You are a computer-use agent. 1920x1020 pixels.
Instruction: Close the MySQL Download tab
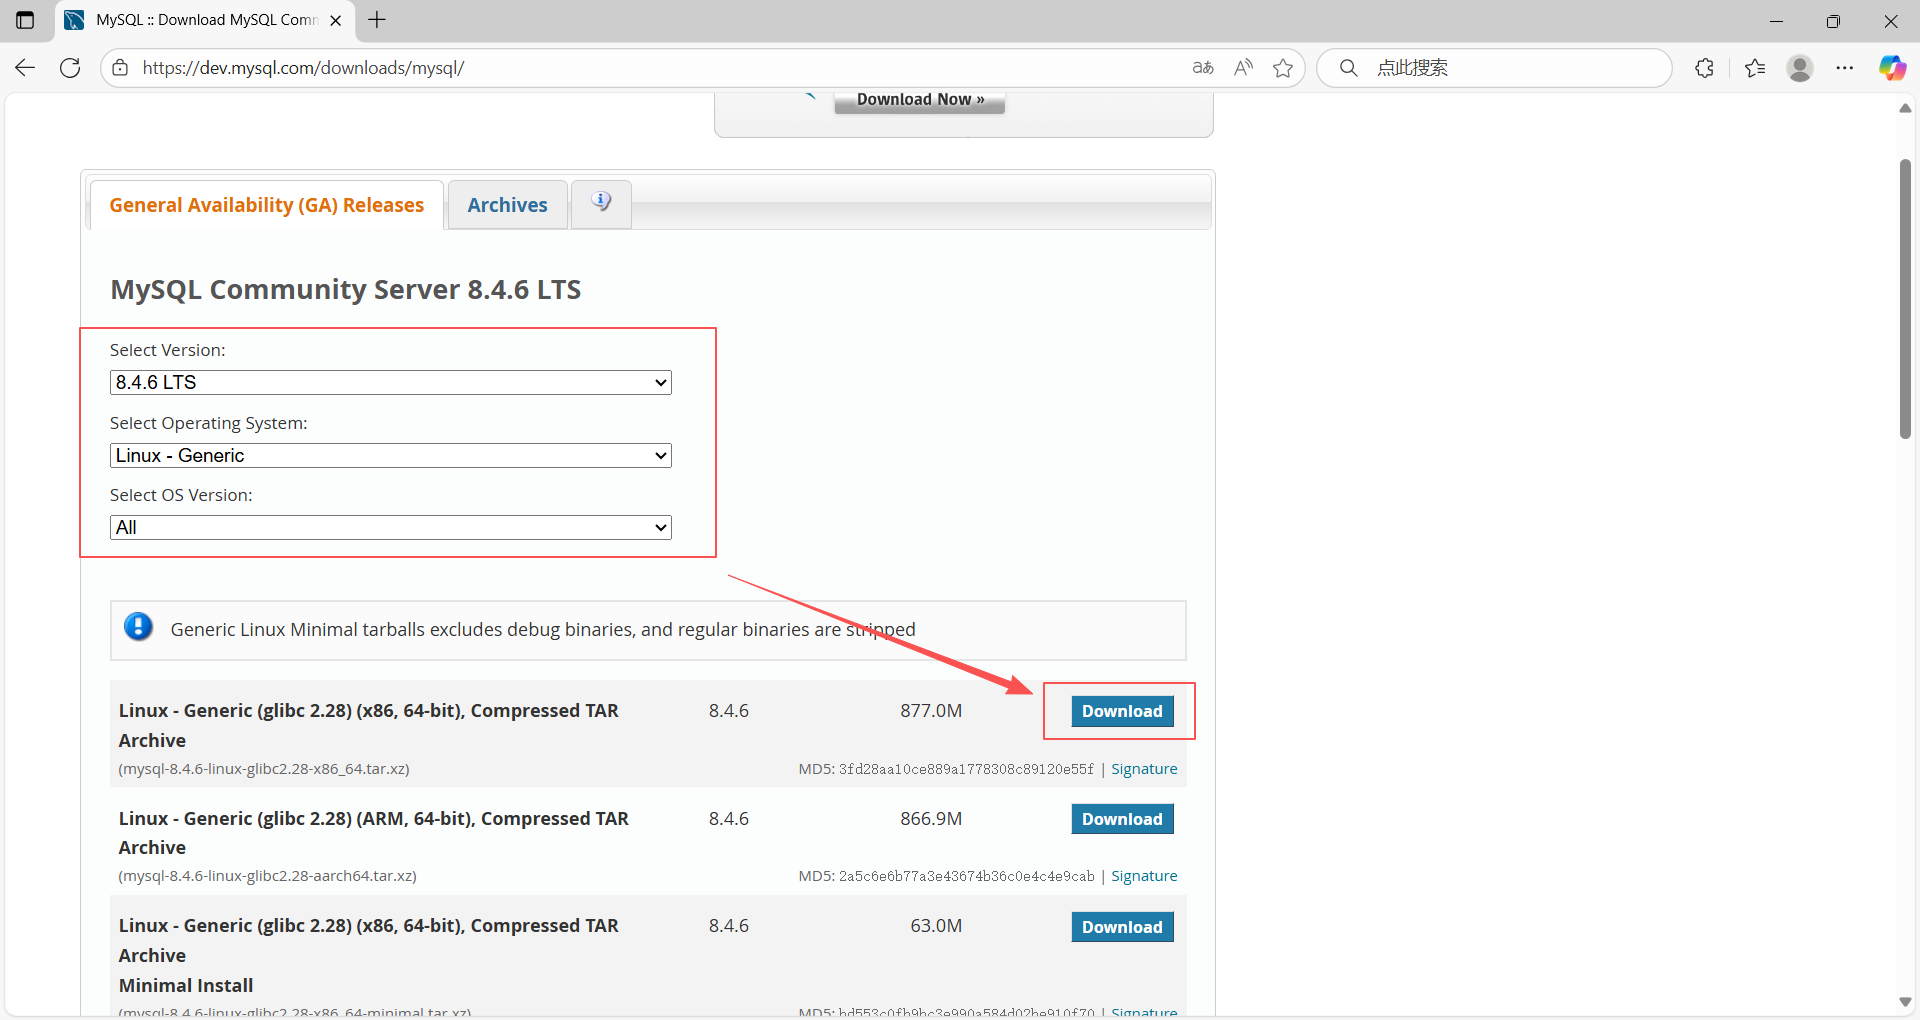pos(336,20)
